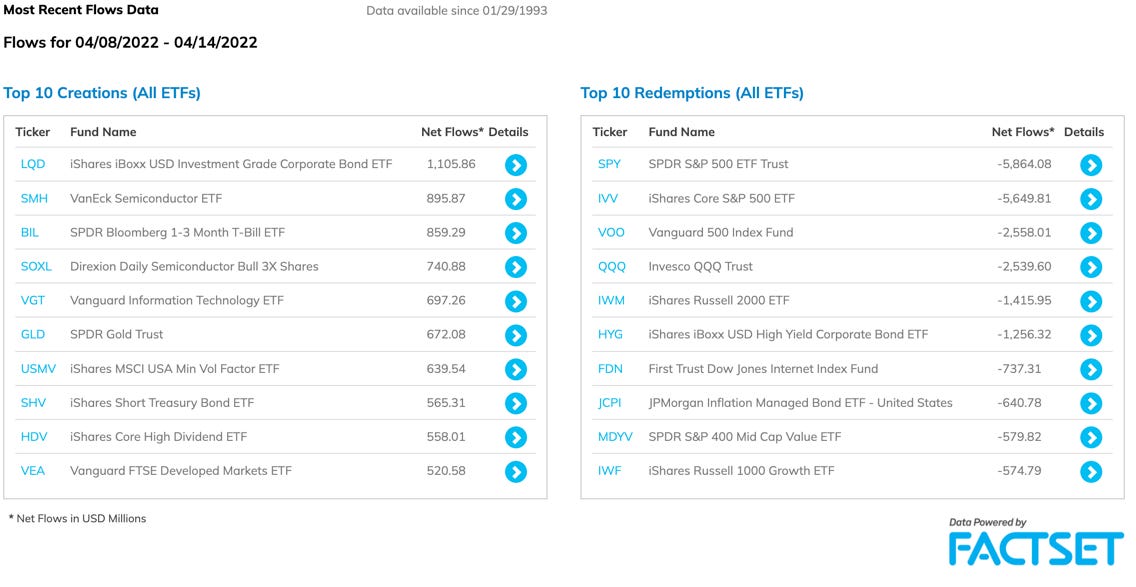The width and height of the screenshot is (1136, 587).
Task: Open the VOO ticker link
Action: (611, 232)
